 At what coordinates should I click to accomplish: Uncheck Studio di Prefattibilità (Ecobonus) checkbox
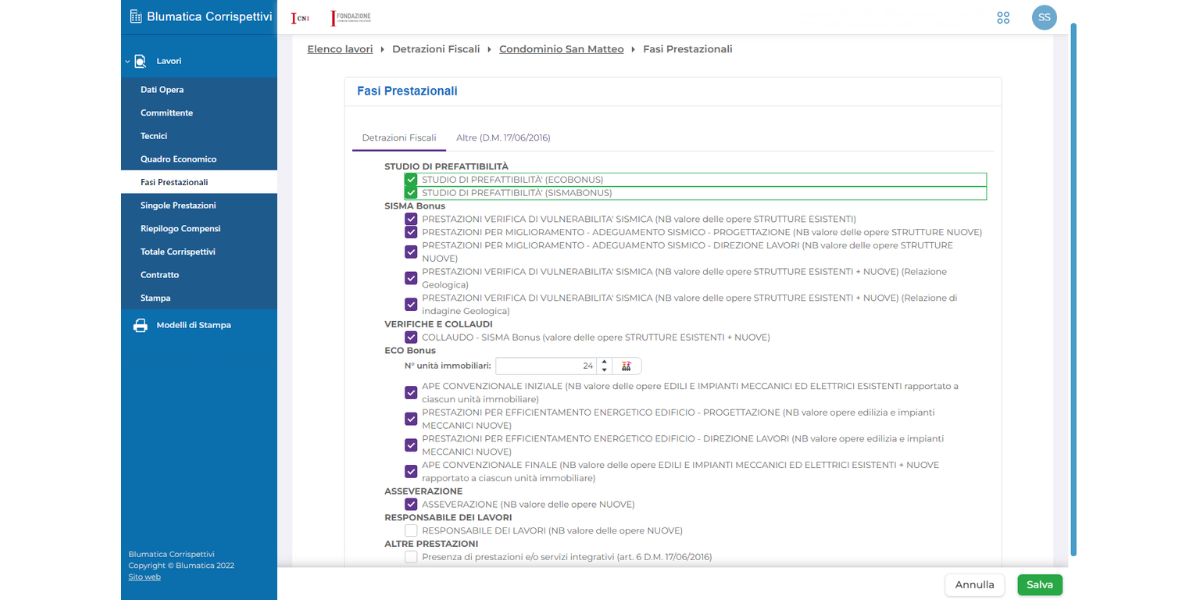point(411,180)
